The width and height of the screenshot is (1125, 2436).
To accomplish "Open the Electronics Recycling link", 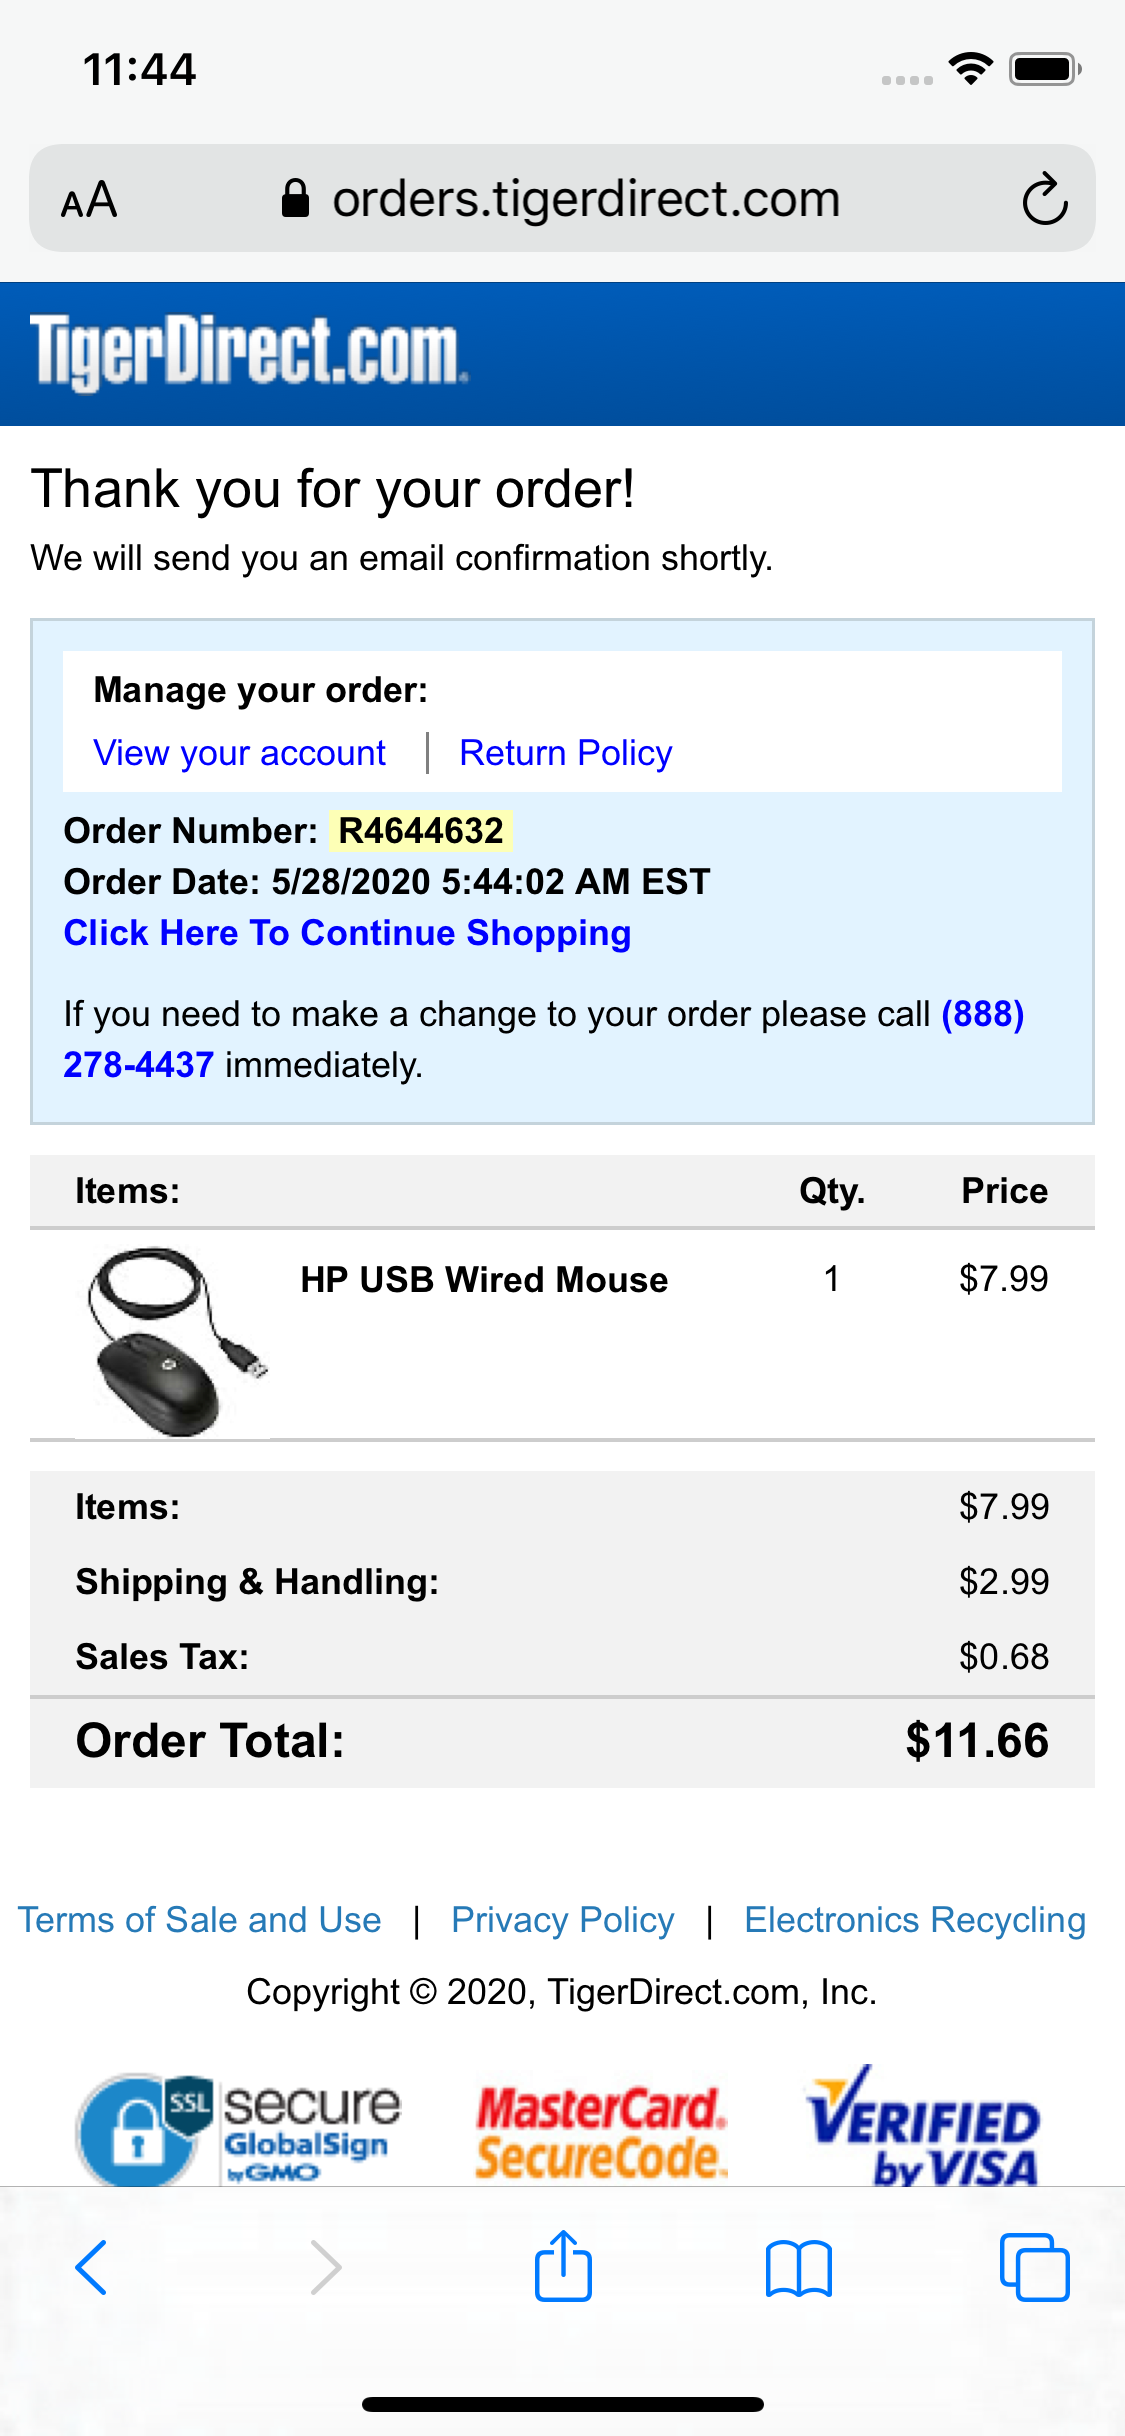I will [915, 1920].
